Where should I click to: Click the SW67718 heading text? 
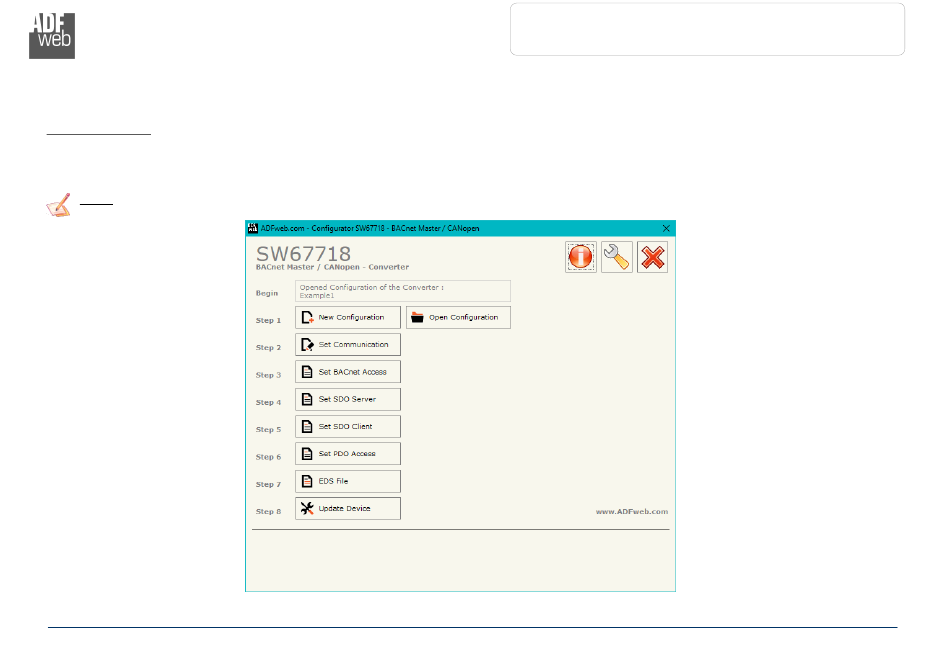point(303,253)
